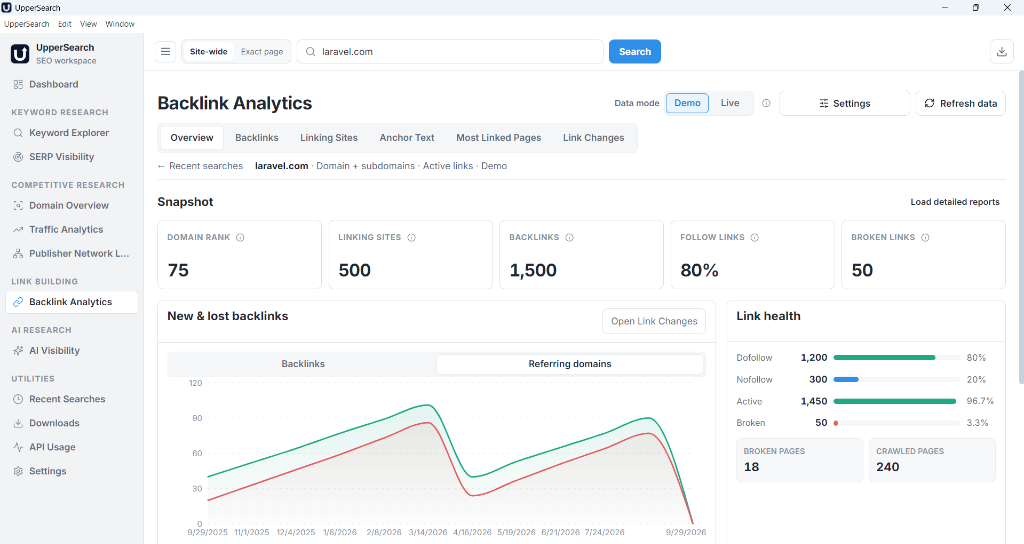
Task: Select Site-wide search scope
Action: (x=209, y=52)
